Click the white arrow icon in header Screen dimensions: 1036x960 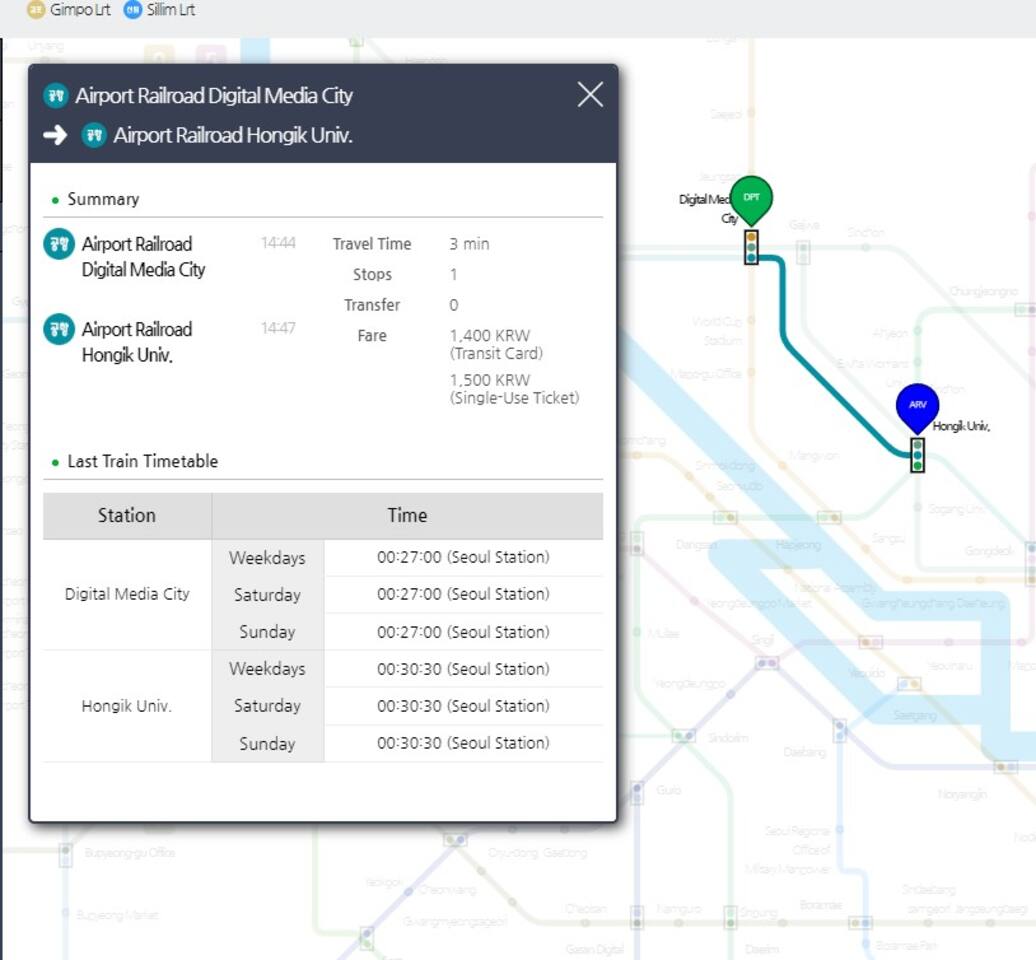tap(56, 135)
